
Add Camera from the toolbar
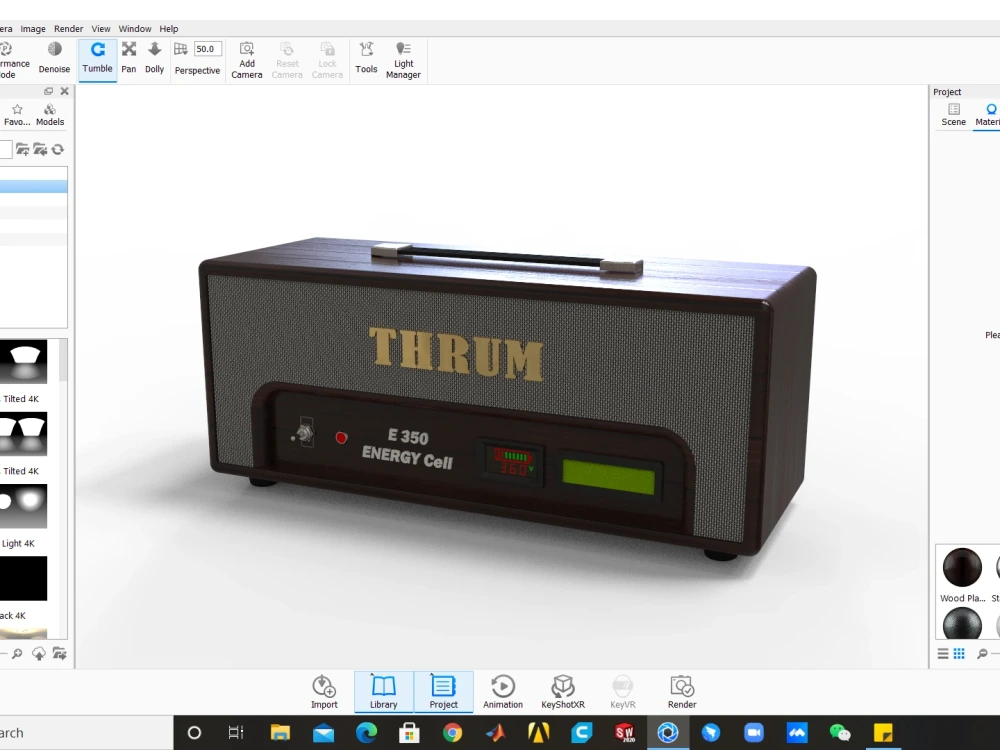(x=247, y=61)
